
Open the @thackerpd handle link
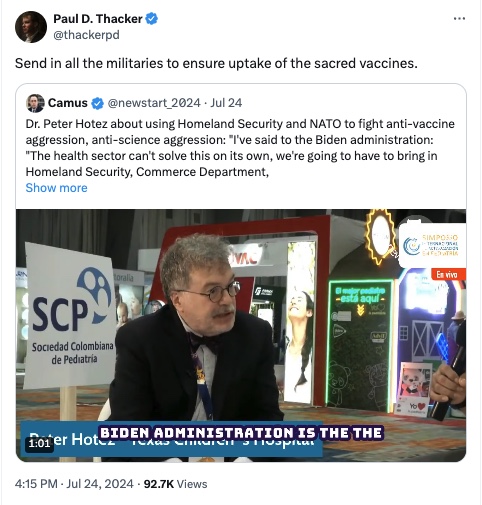[86, 35]
